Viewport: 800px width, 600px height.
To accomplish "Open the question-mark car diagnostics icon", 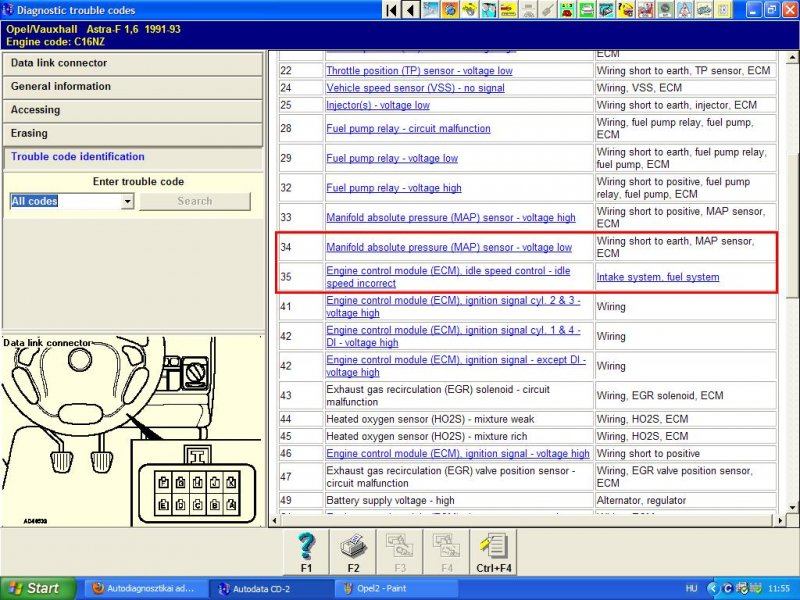I will point(626,10).
